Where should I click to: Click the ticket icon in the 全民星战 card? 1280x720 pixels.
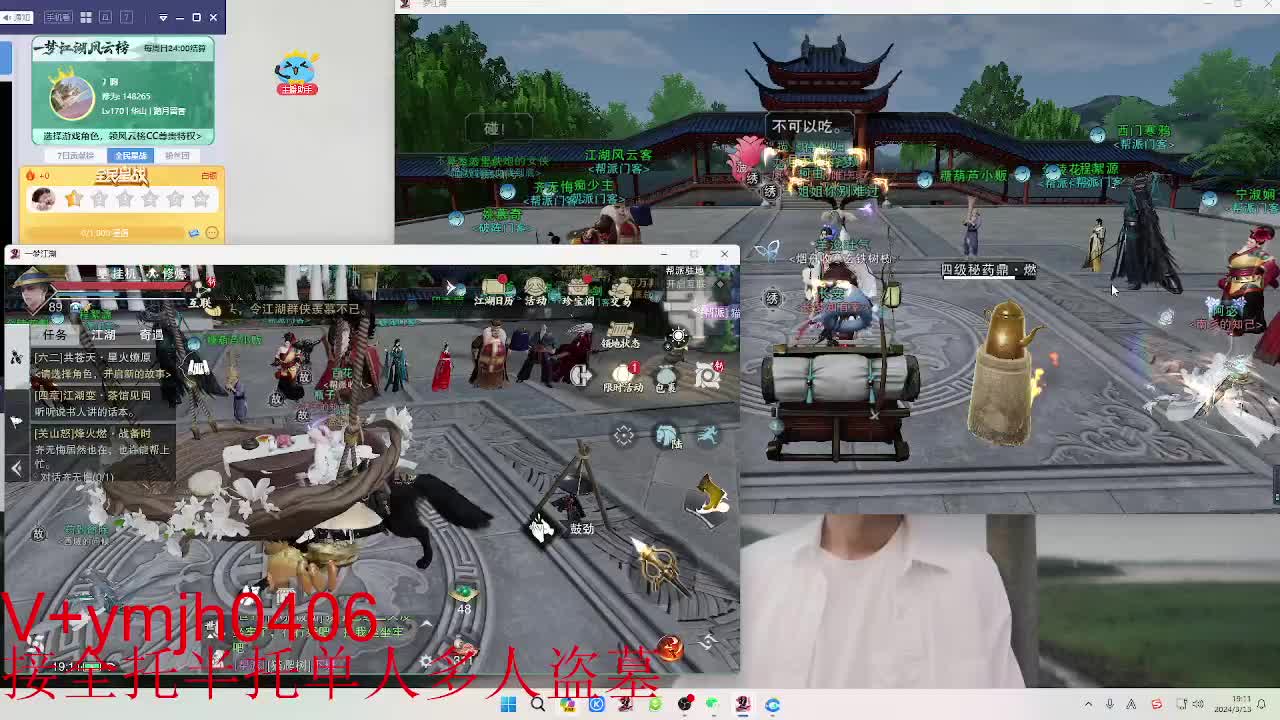tap(194, 233)
